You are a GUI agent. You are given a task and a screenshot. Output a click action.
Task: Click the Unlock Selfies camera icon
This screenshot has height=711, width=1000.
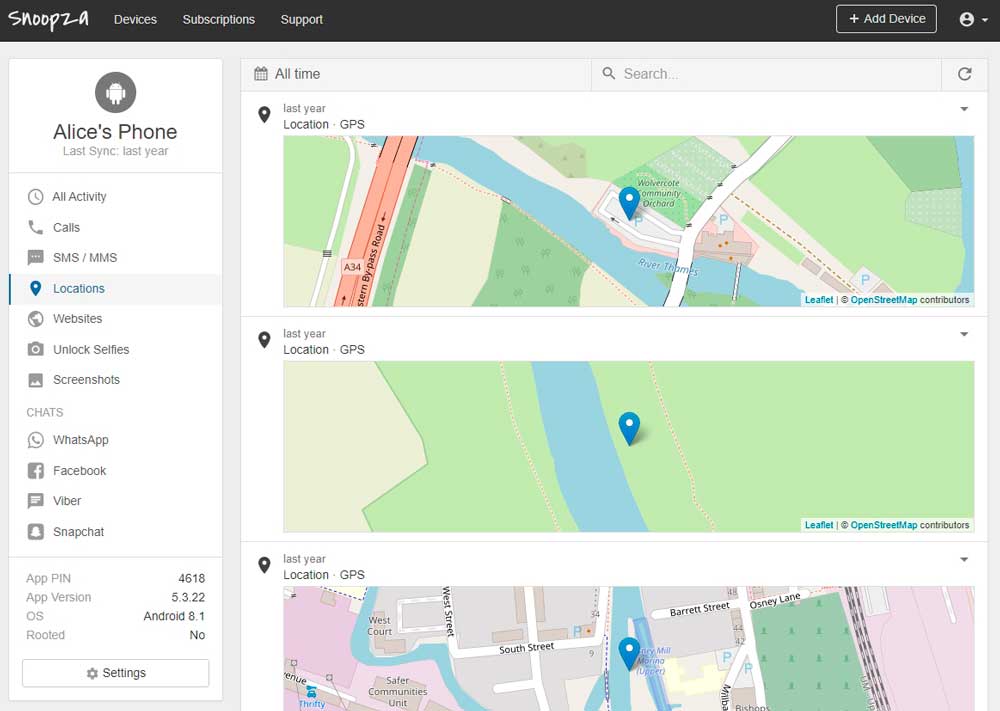tap(36, 349)
